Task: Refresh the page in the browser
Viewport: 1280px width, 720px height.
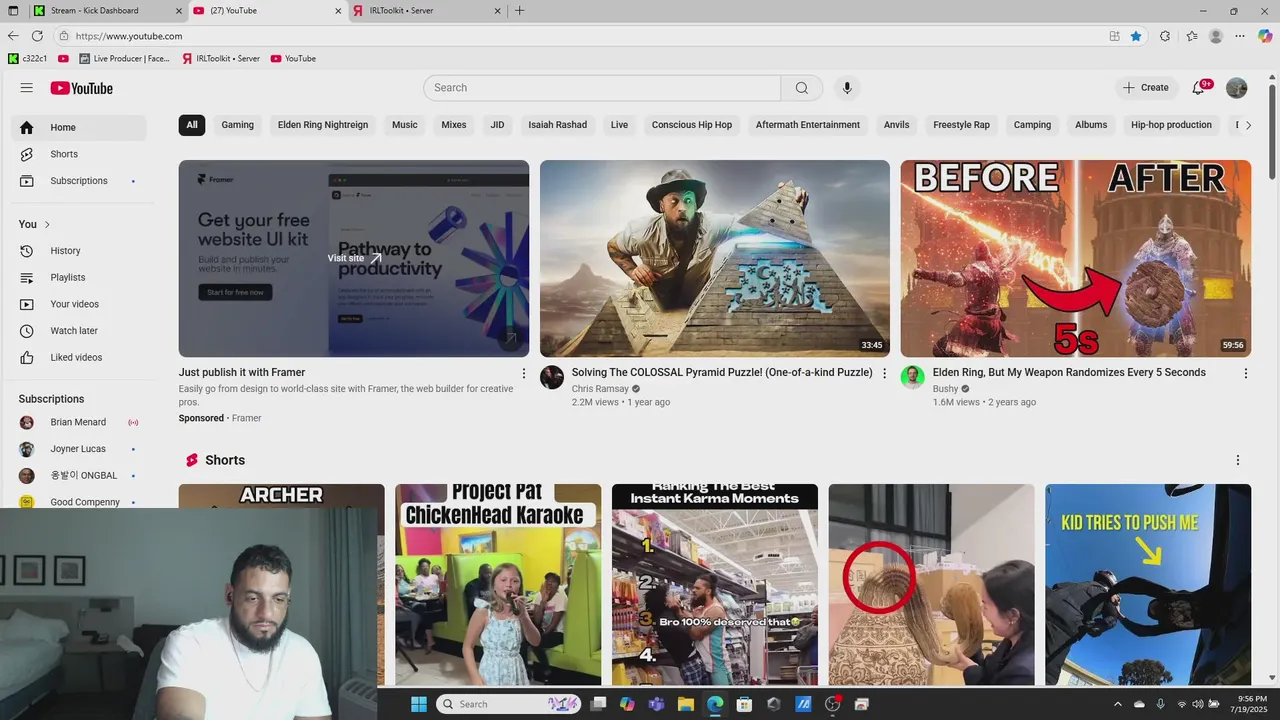Action: tap(37, 36)
